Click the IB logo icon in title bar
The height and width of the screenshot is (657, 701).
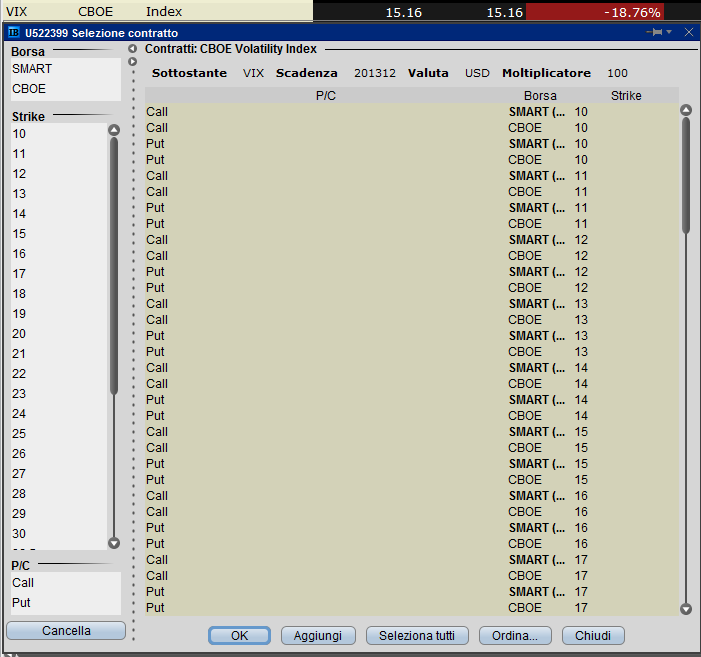[14, 33]
